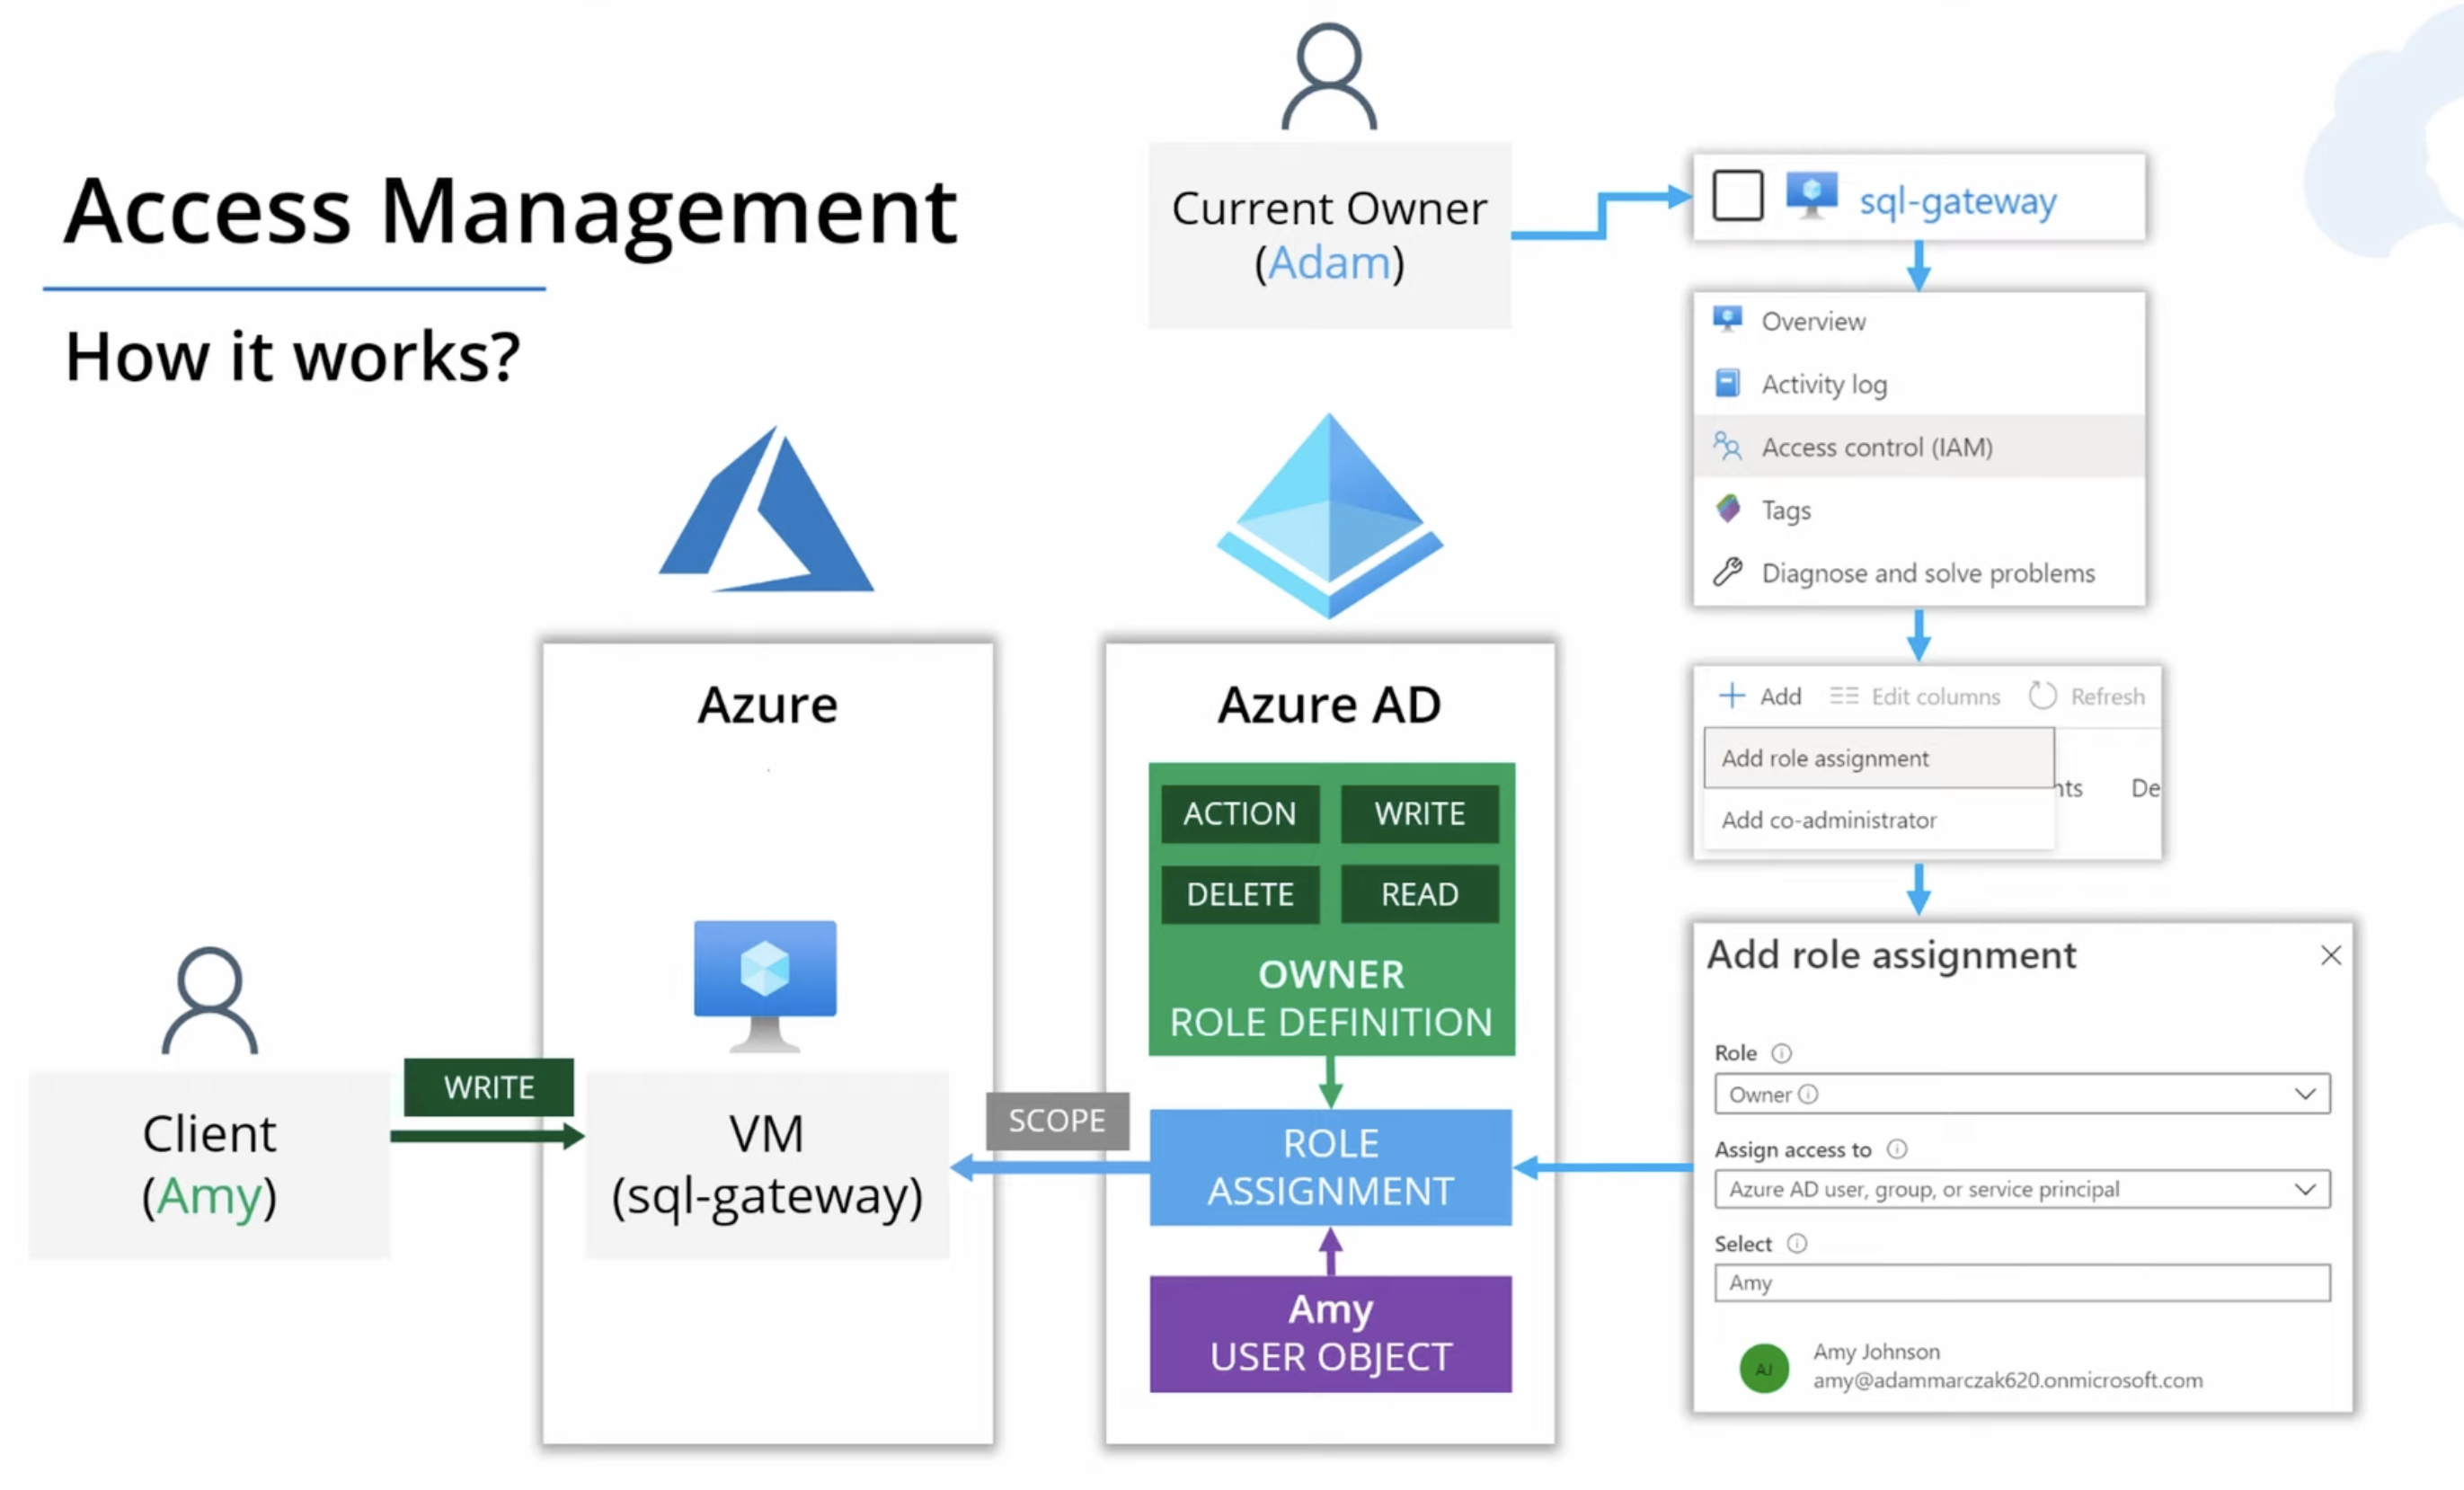Click amy@adammarczak620.onmicrosoft.com email text
This screenshot has width=2464, height=1490.
click(x=2008, y=1380)
